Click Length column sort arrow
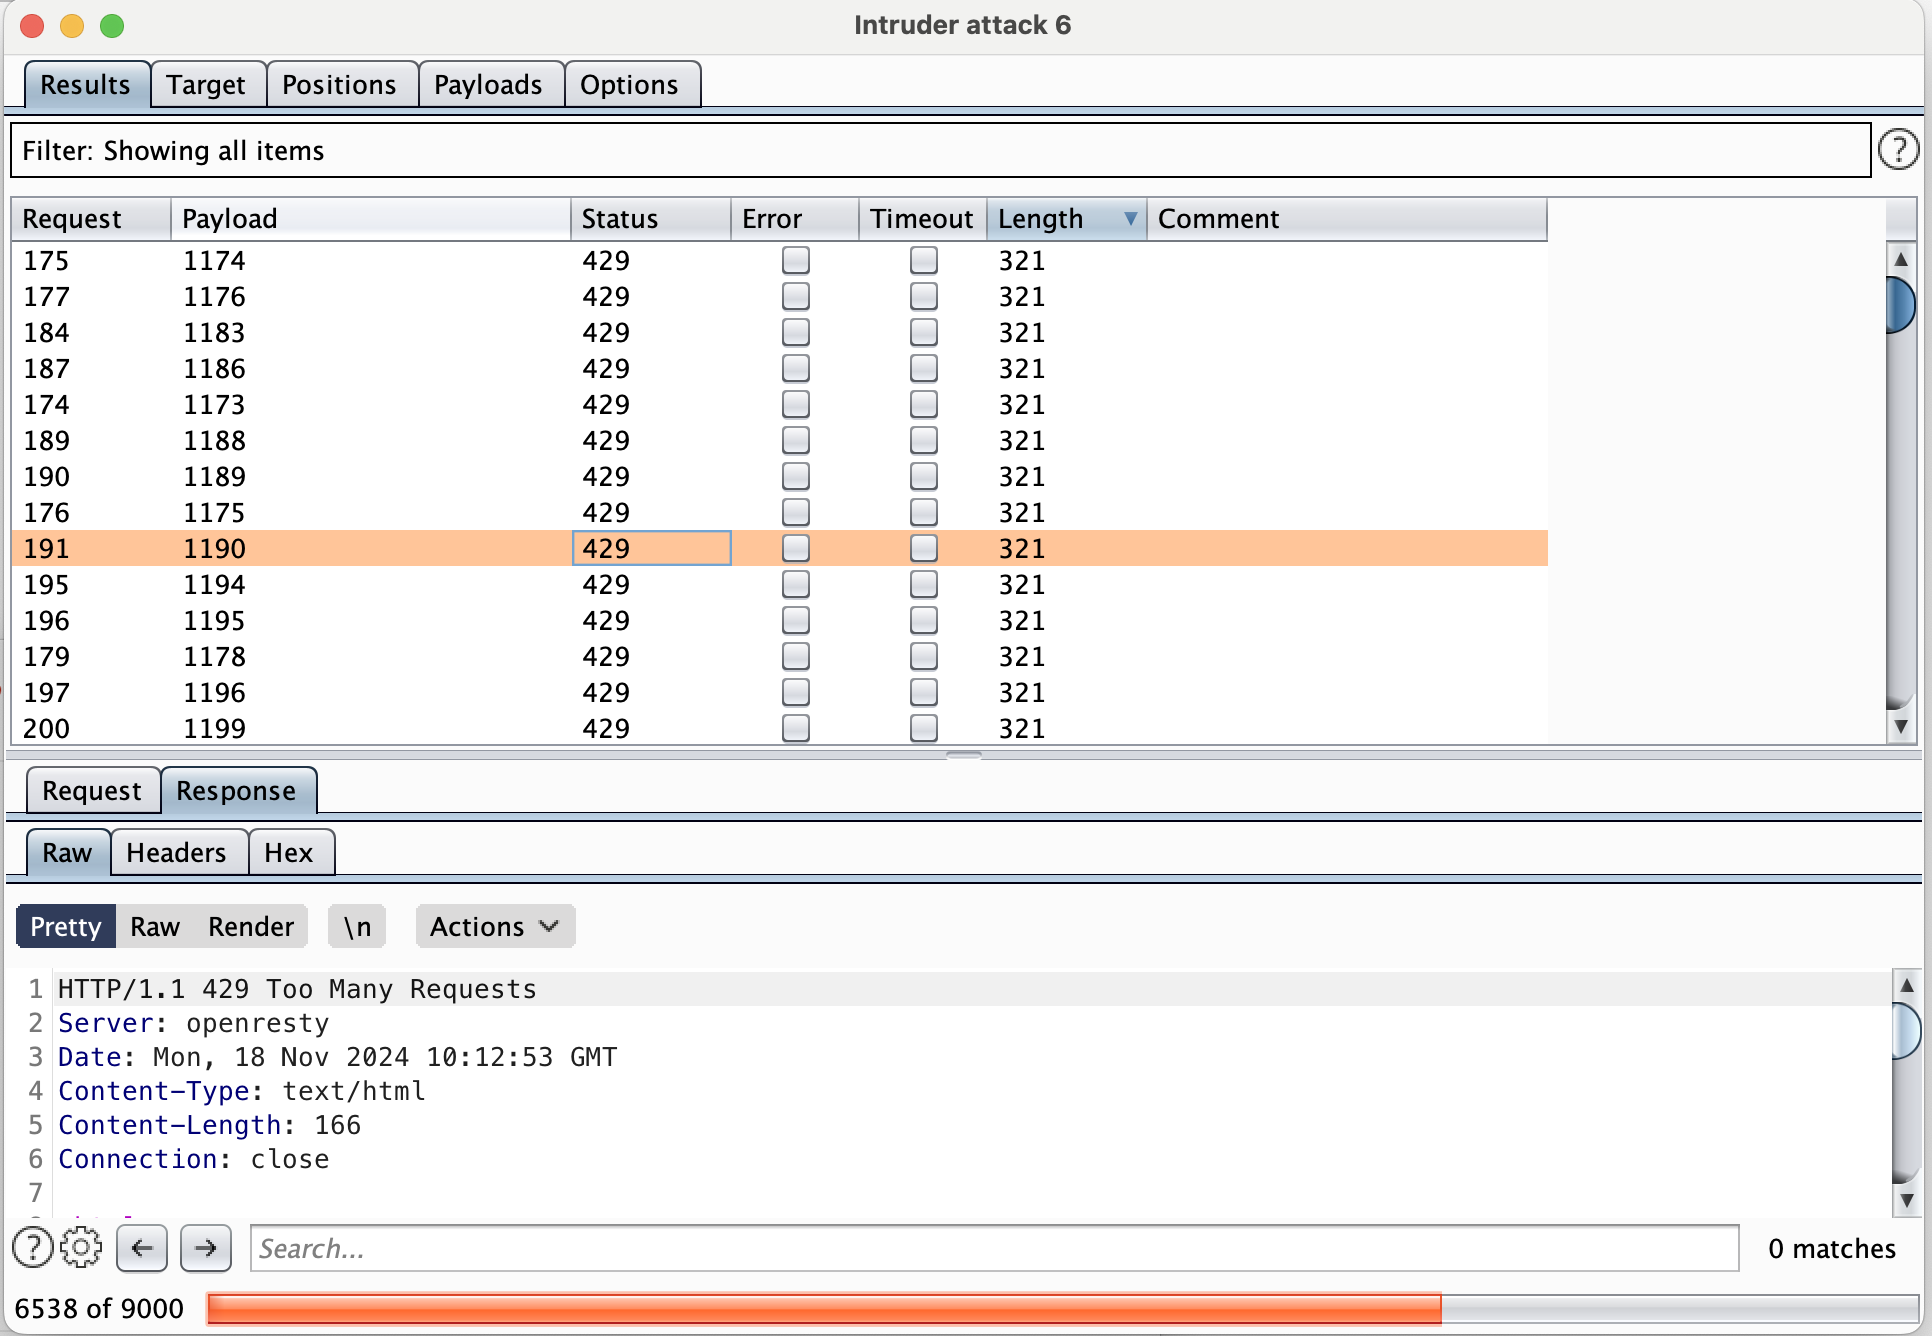The image size is (1932, 1336). (x=1130, y=218)
